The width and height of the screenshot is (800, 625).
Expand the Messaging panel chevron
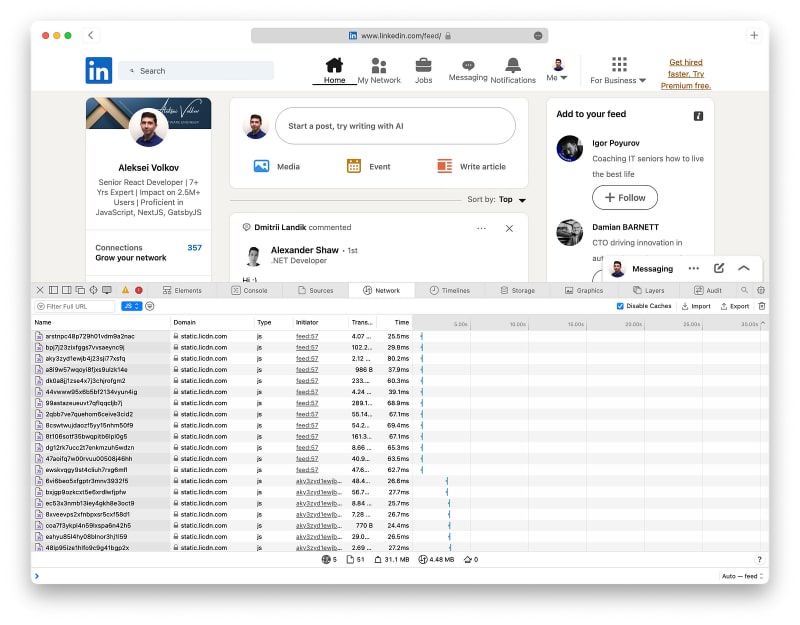tap(744, 268)
